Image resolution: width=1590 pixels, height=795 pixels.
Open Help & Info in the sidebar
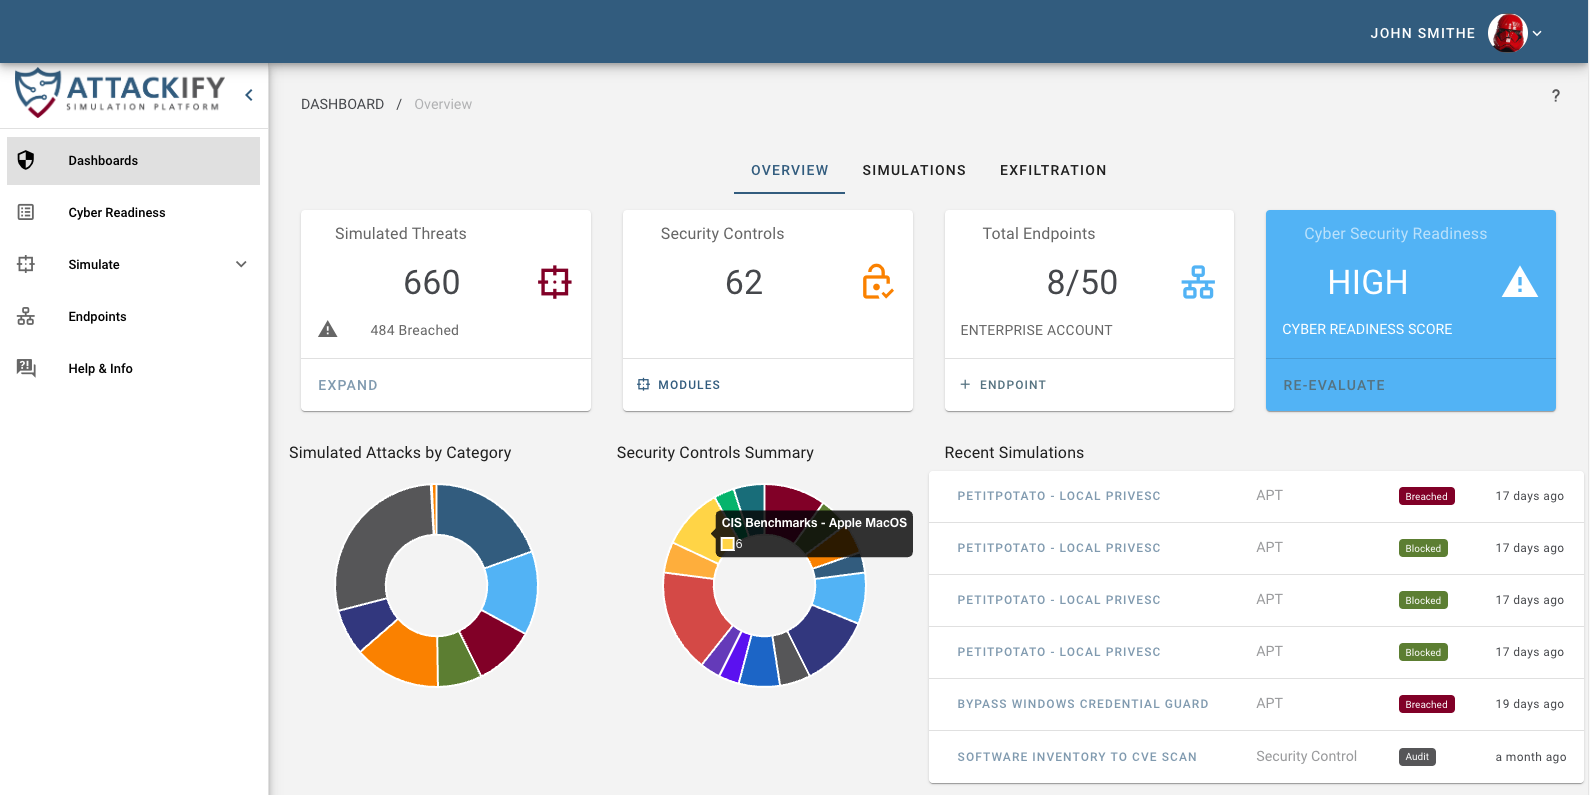click(133, 369)
